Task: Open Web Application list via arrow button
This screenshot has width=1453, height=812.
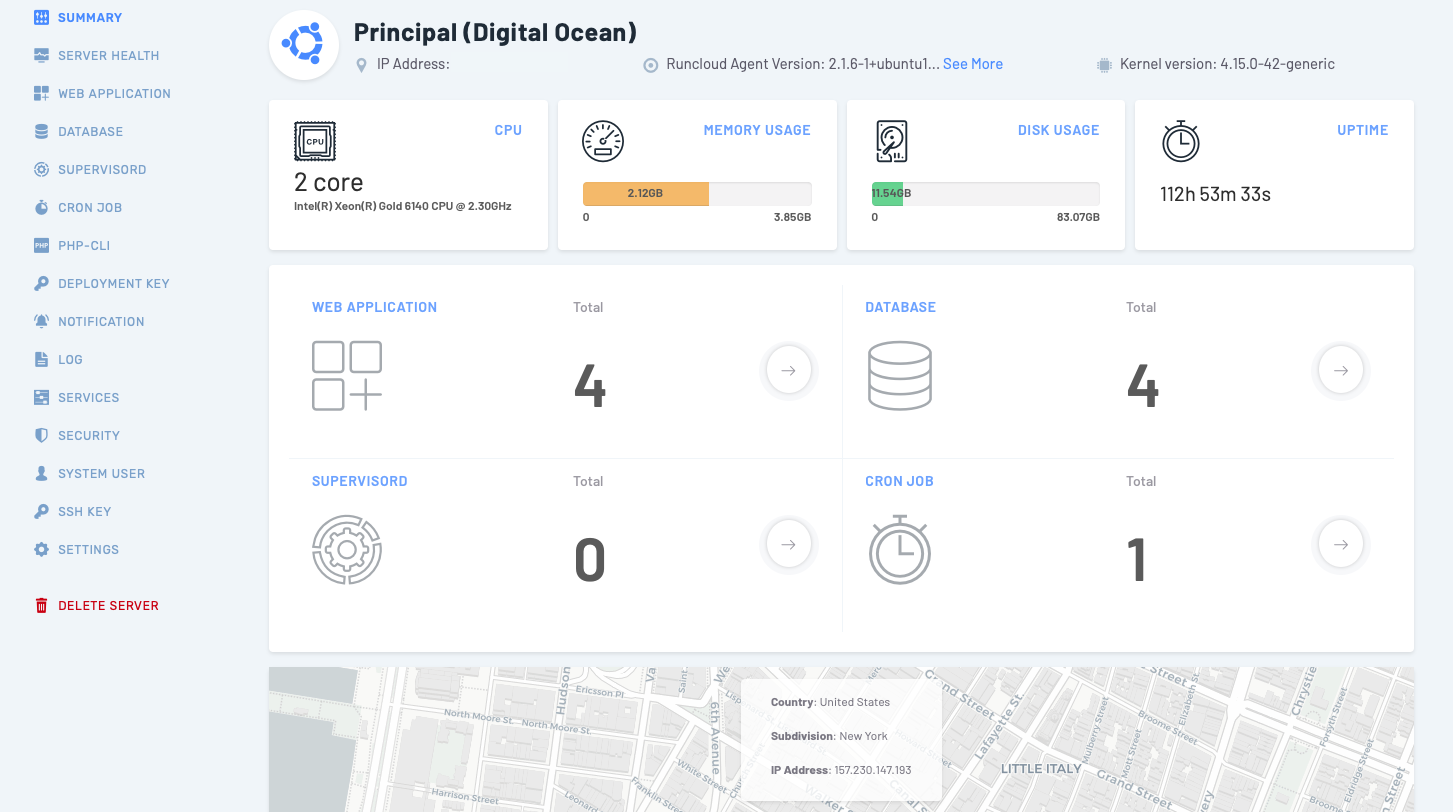Action: (788, 371)
